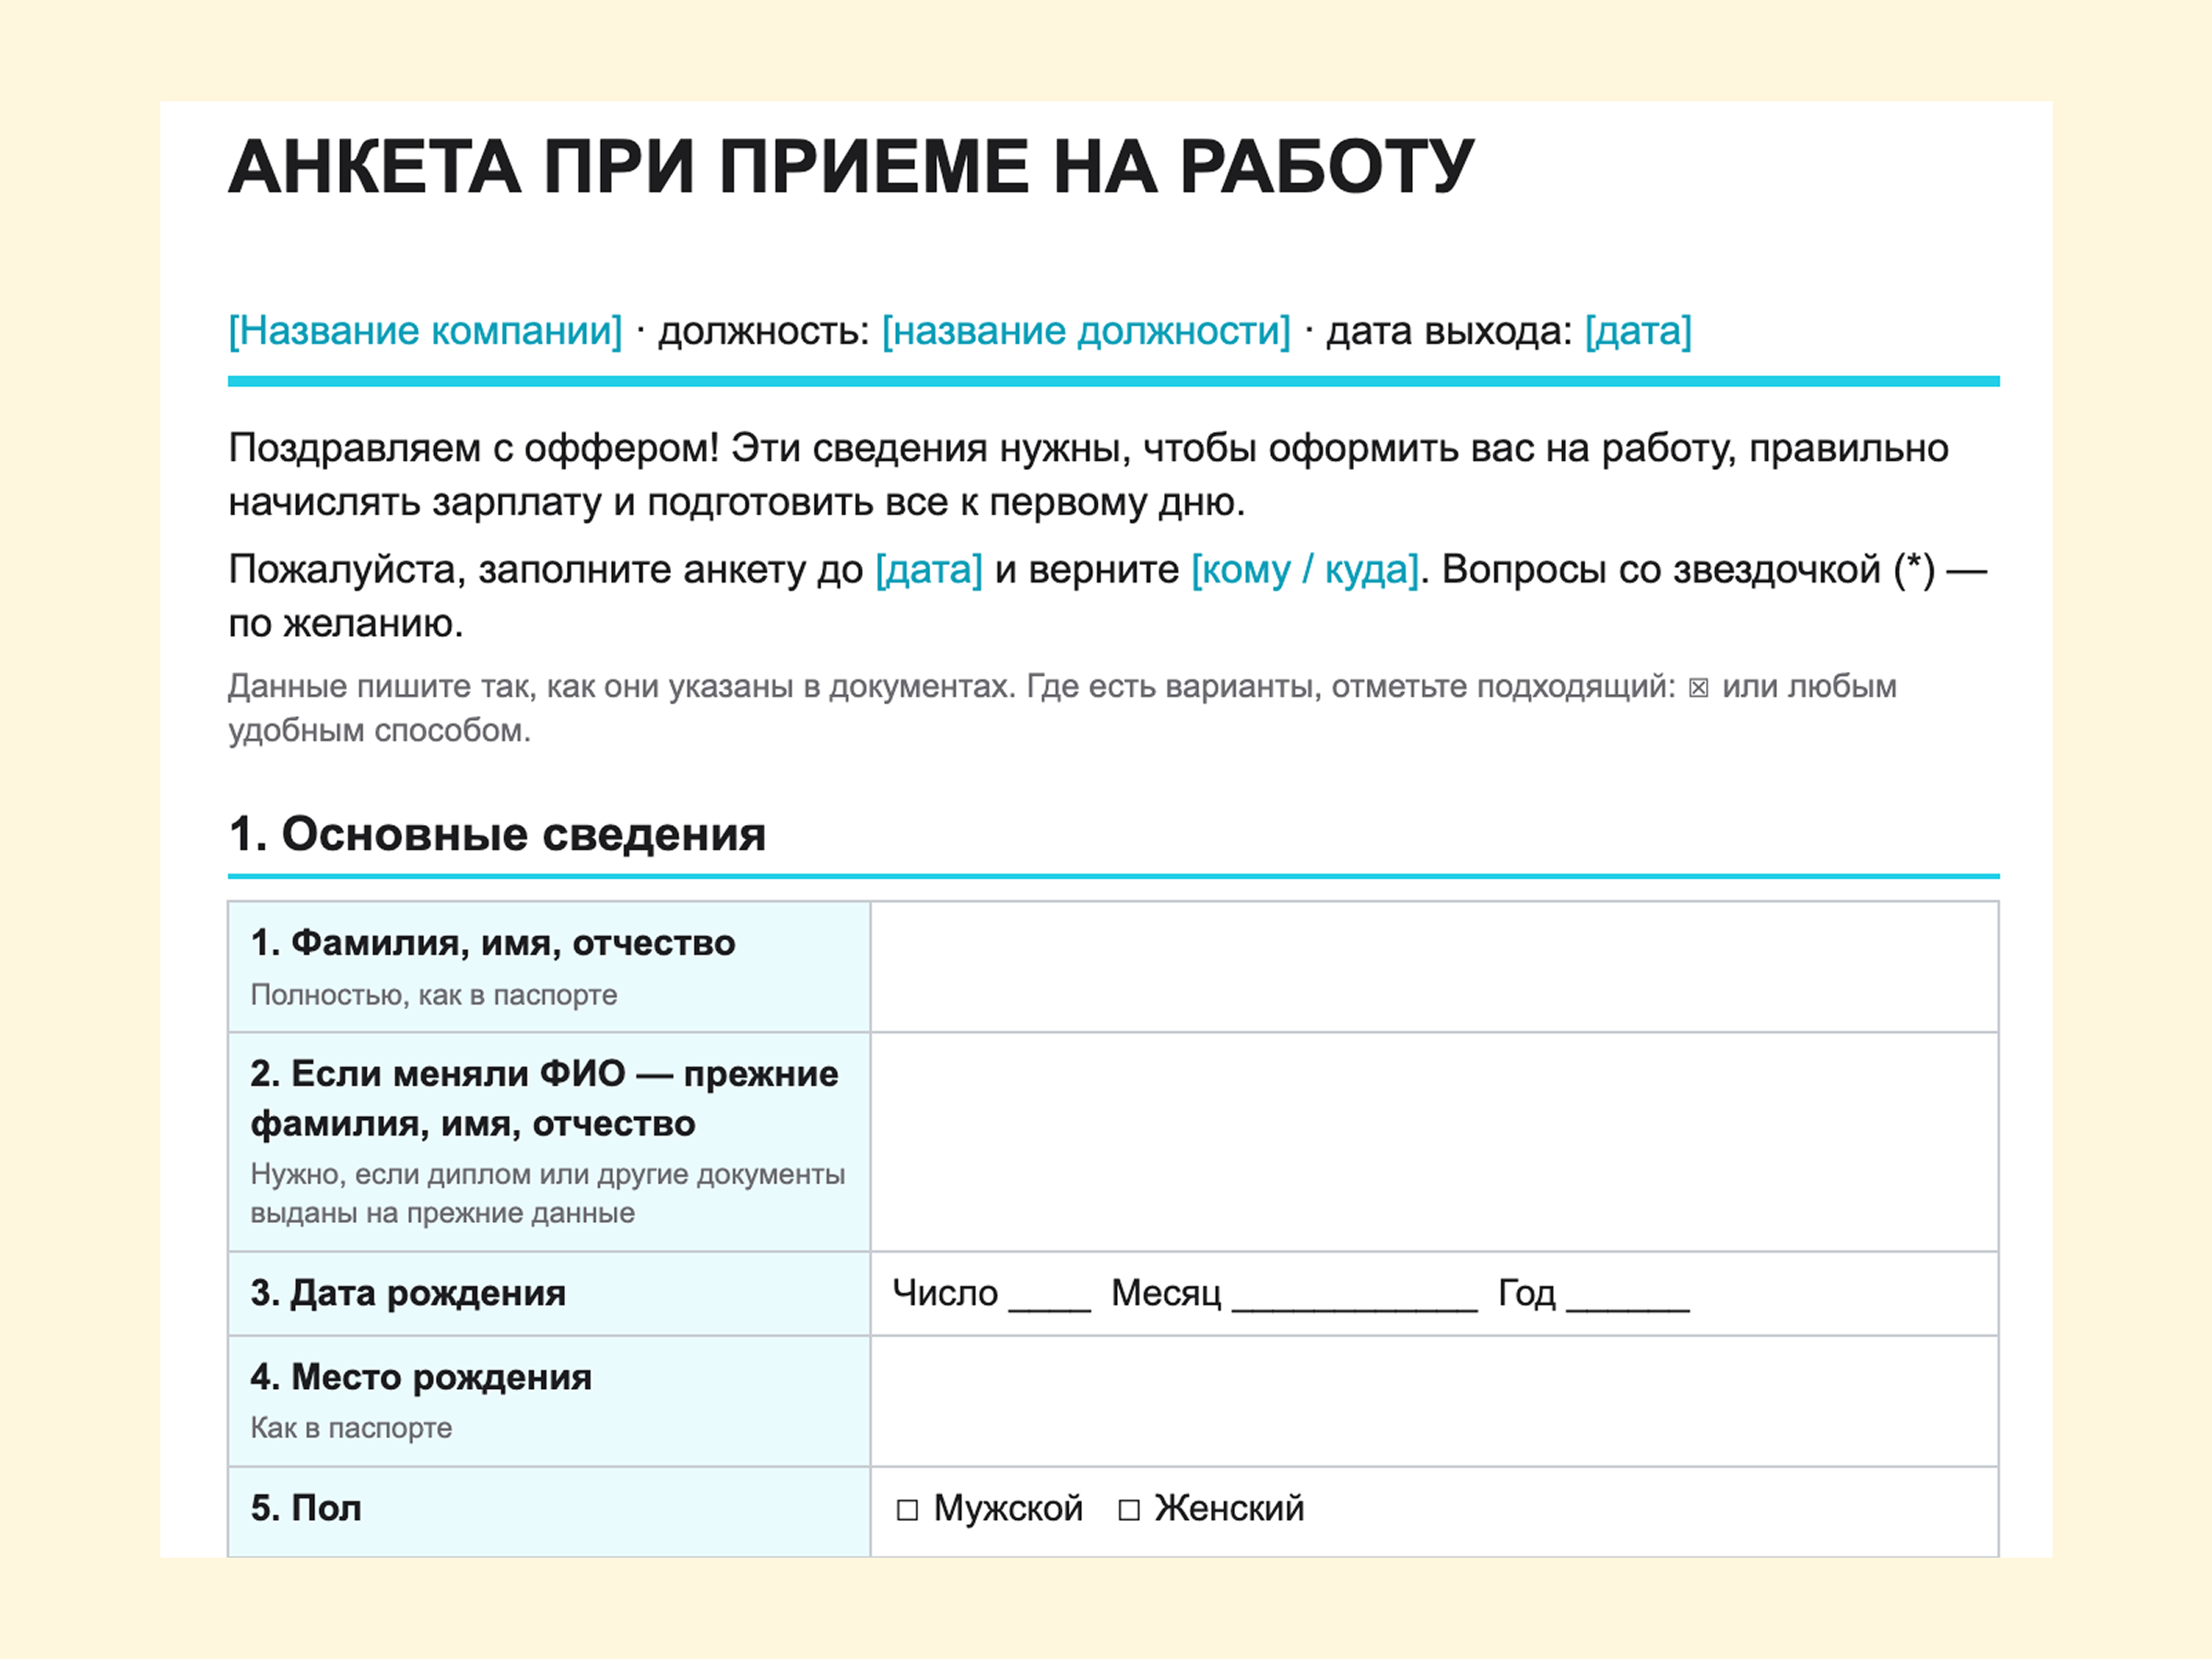
Task: Click the heading 1. Основные сведения
Action: (x=497, y=834)
